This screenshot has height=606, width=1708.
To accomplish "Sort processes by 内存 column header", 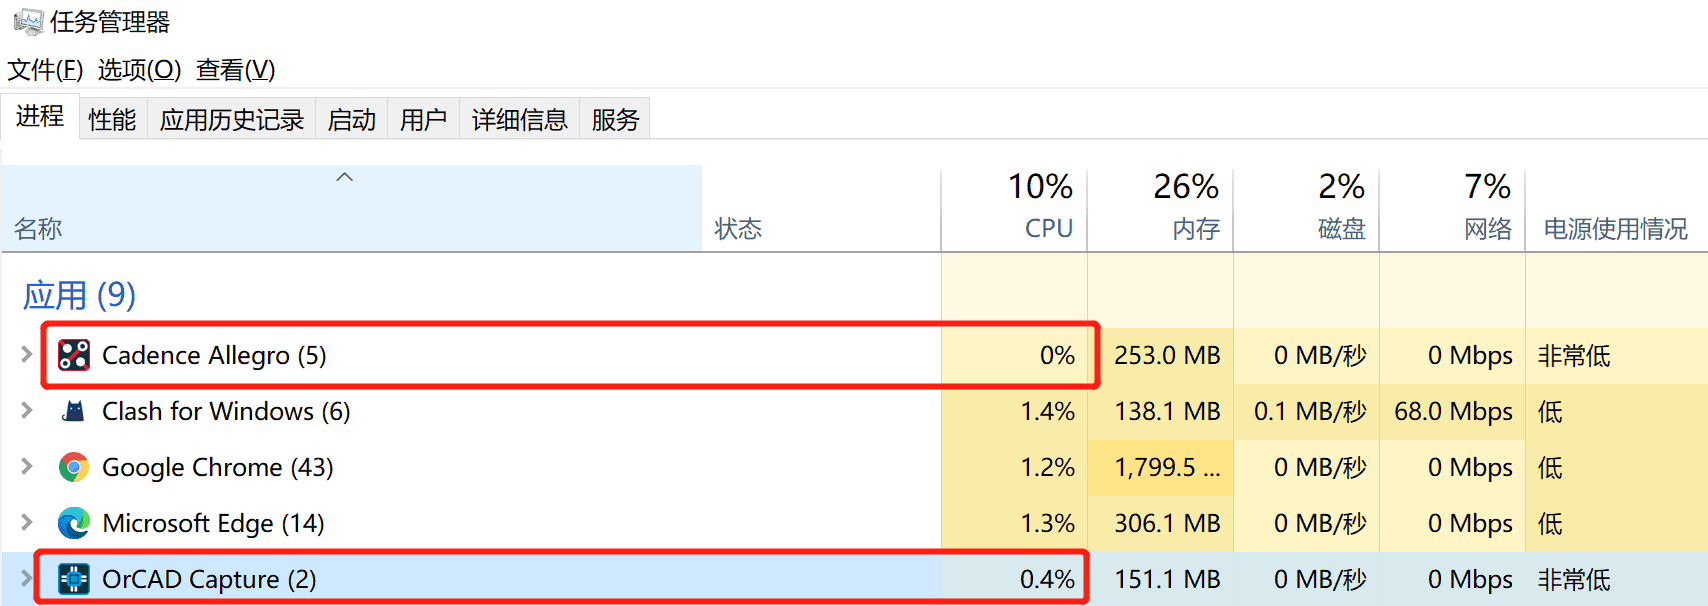I will (x=1160, y=208).
